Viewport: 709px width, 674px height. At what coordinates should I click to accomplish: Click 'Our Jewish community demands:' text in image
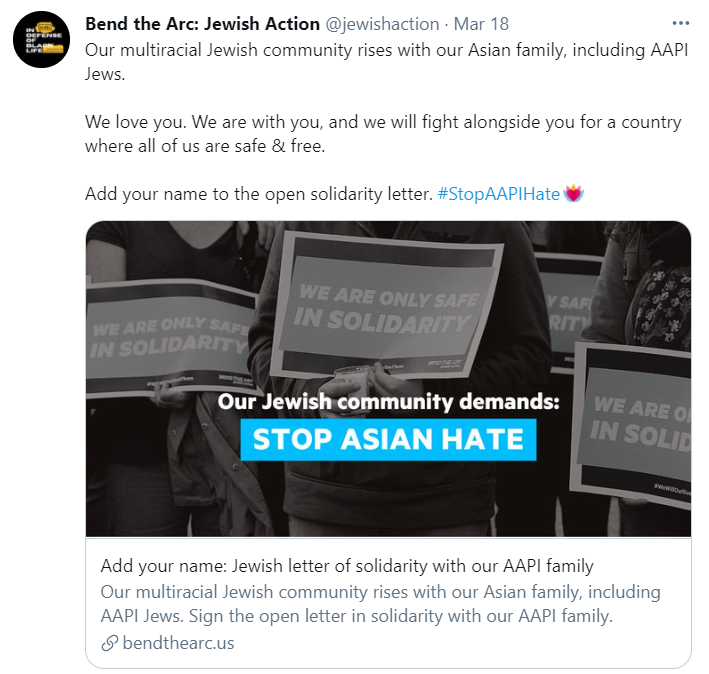[388, 401]
